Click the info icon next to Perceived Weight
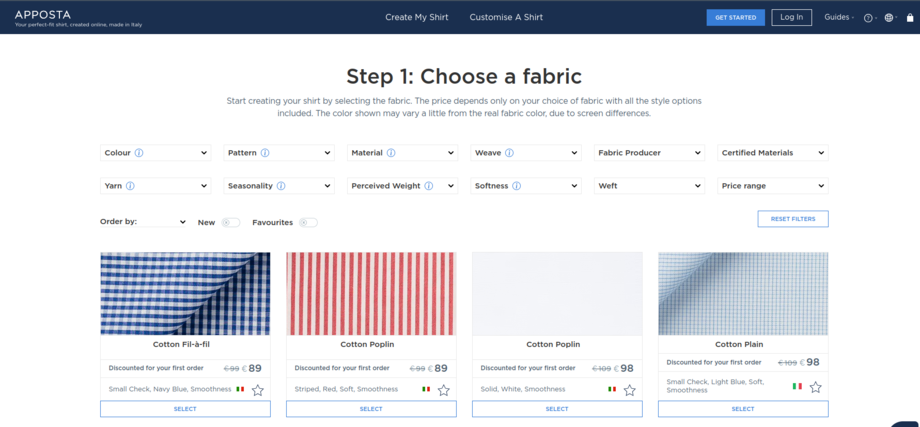920x427 pixels. click(428, 186)
